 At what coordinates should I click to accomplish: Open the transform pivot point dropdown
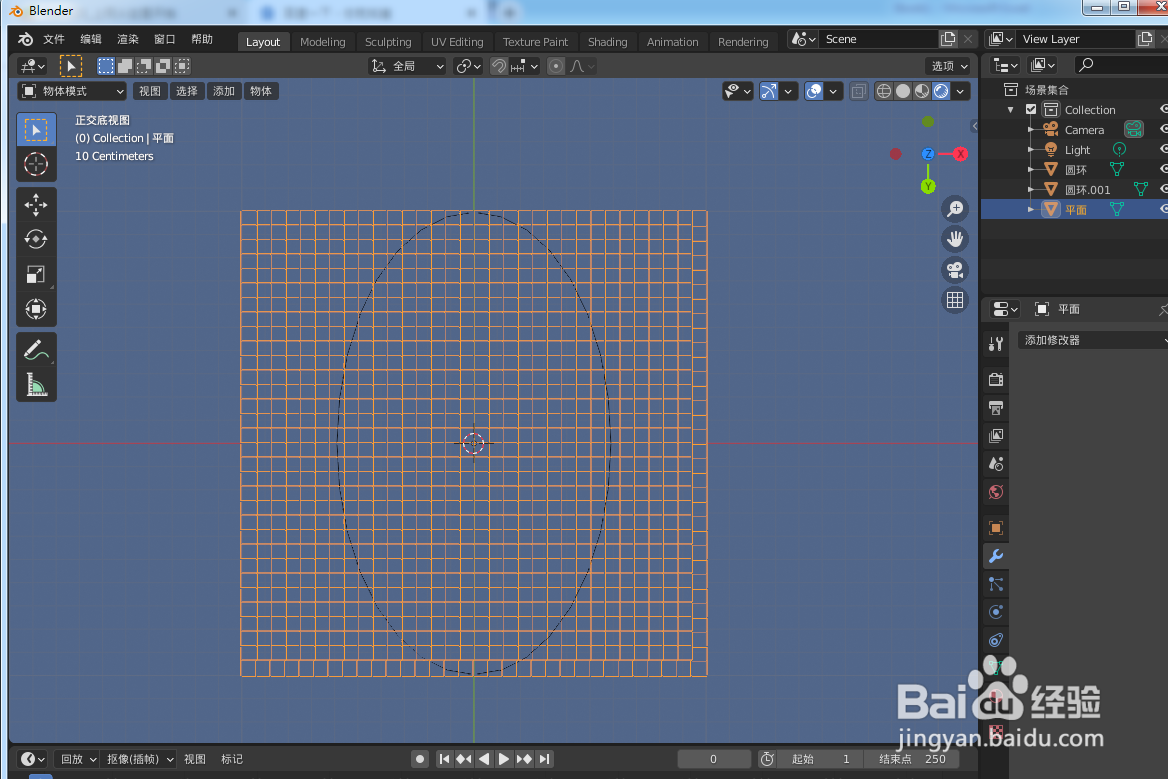pyautogui.click(x=467, y=66)
